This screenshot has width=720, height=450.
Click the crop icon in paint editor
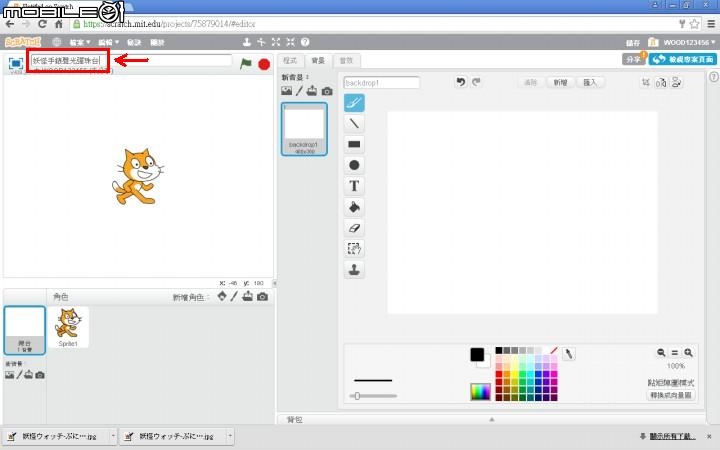click(646, 82)
